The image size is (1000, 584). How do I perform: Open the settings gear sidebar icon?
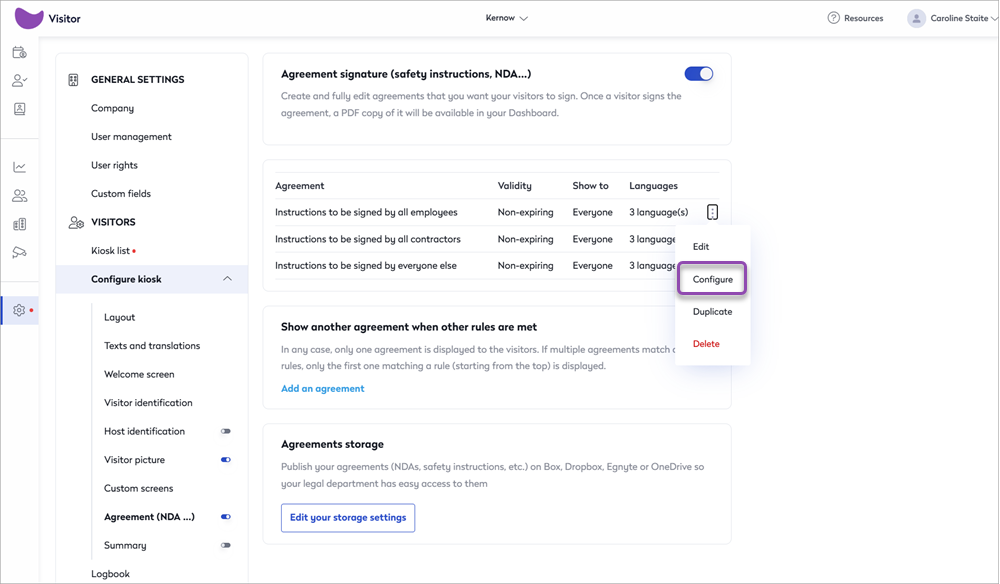pos(19,310)
